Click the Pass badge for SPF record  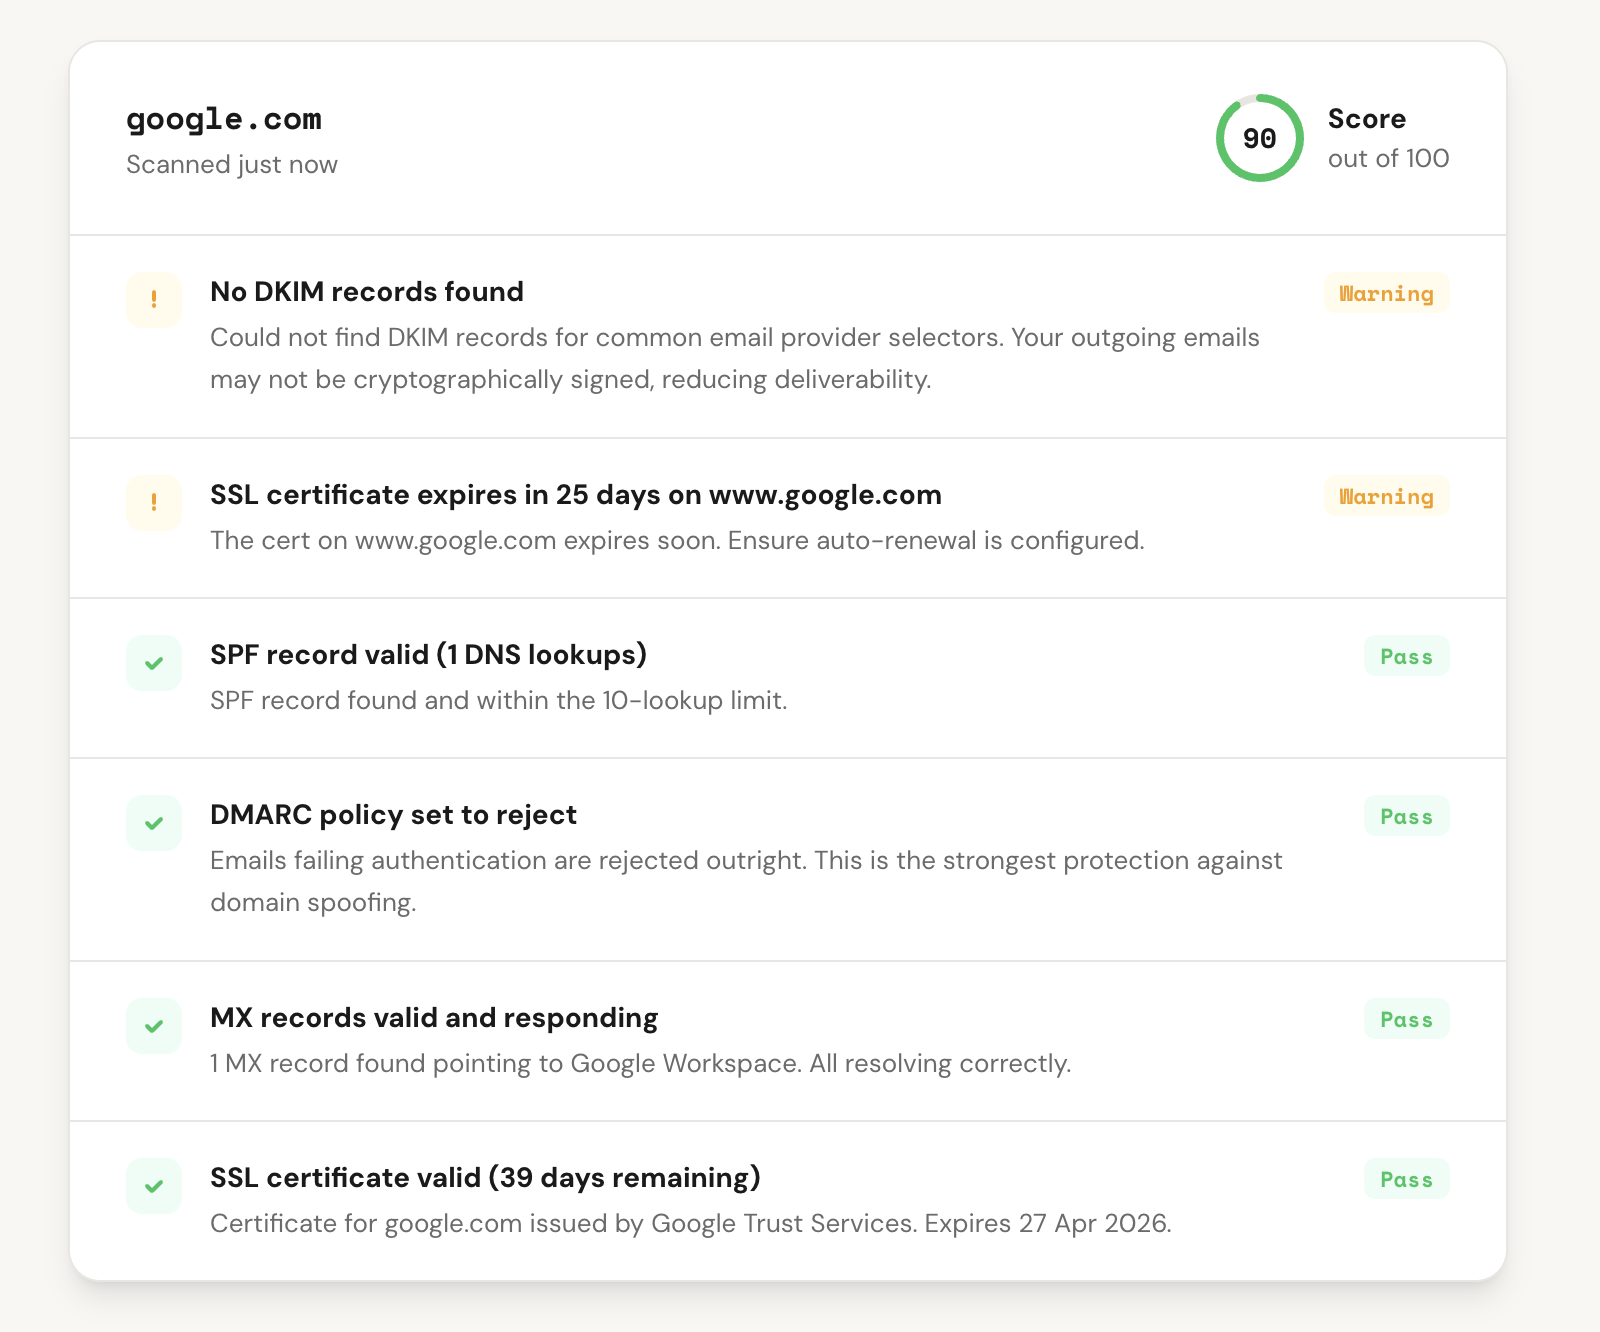click(x=1407, y=656)
